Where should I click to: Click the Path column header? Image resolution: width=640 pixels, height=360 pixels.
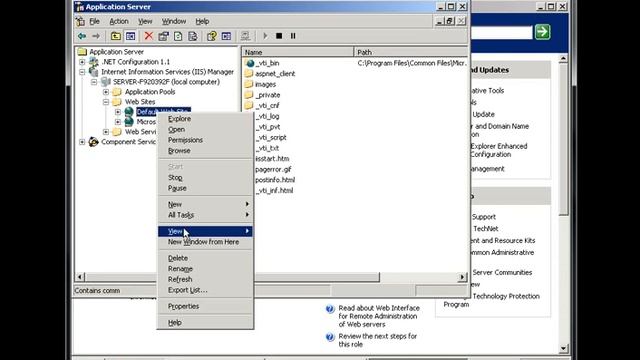[411, 52]
